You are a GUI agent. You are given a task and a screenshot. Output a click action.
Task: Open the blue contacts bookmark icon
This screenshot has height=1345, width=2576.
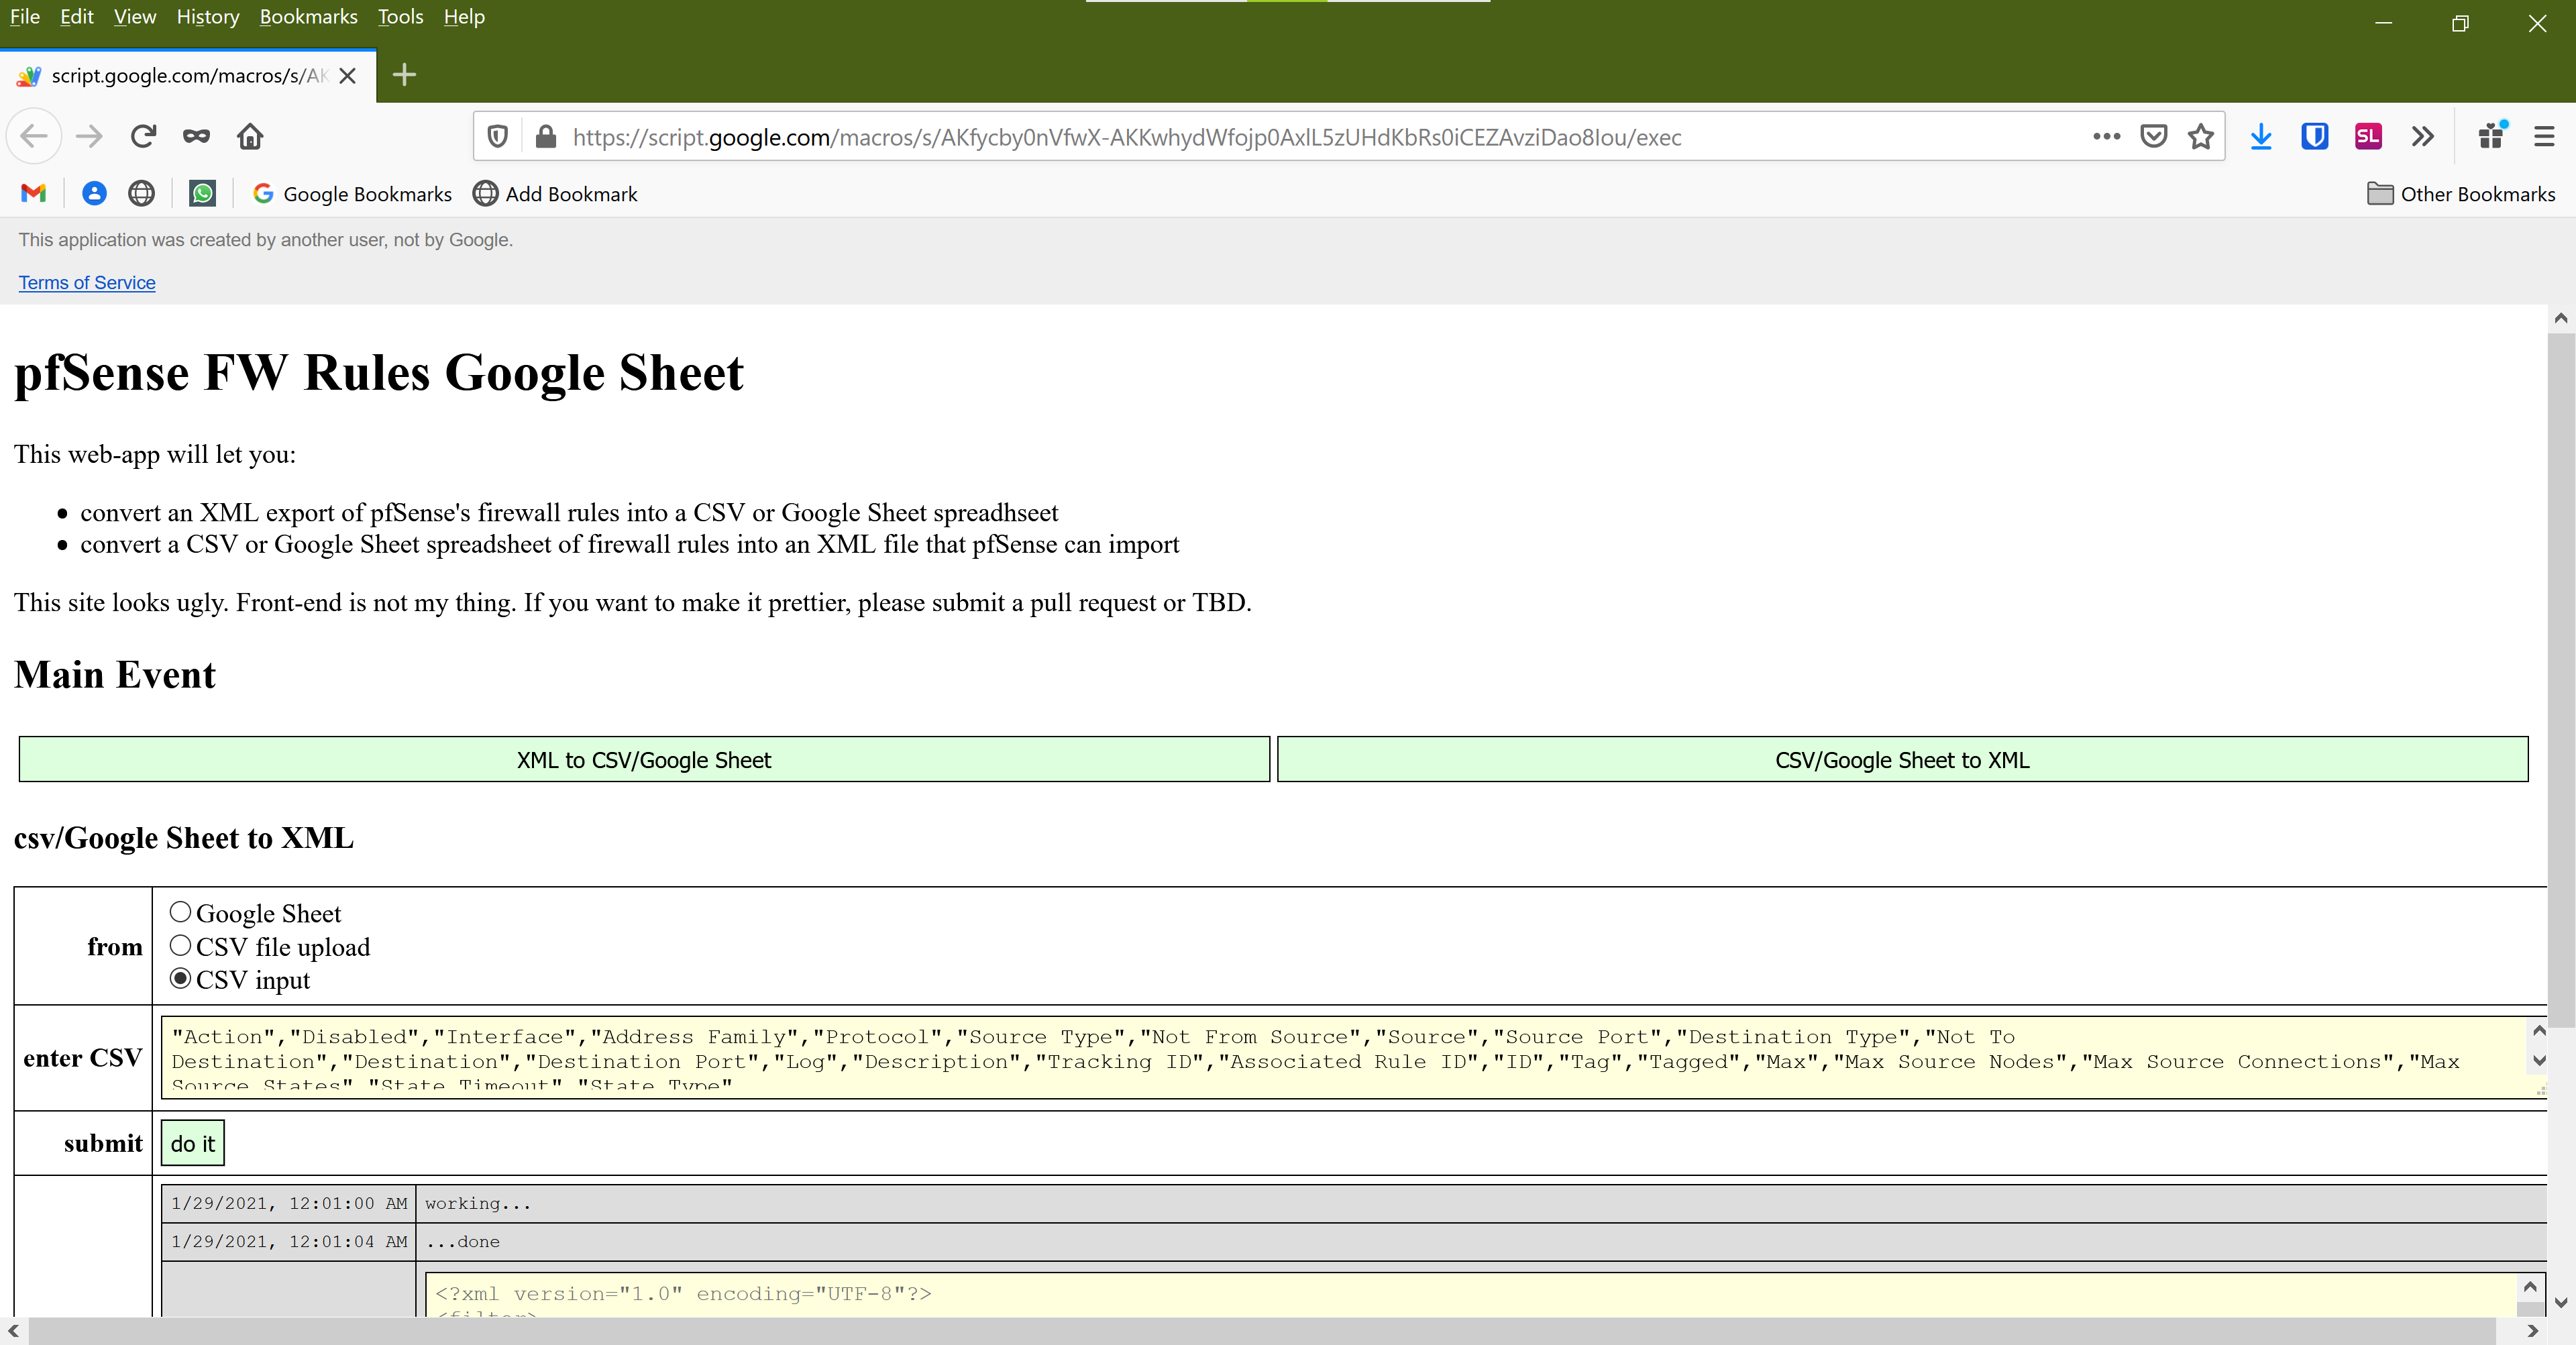(94, 194)
